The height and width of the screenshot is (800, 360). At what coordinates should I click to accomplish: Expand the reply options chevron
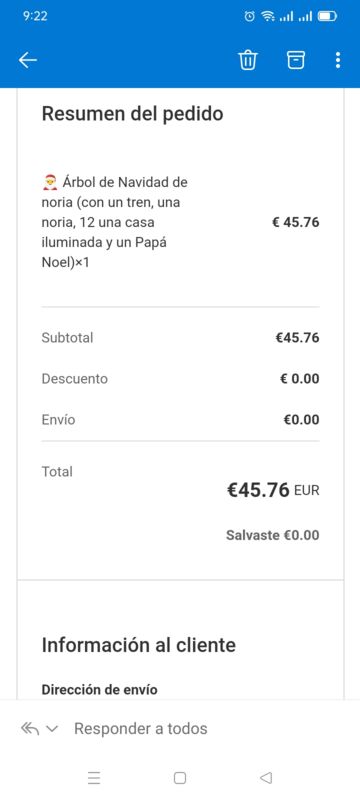(x=52, y=729)
